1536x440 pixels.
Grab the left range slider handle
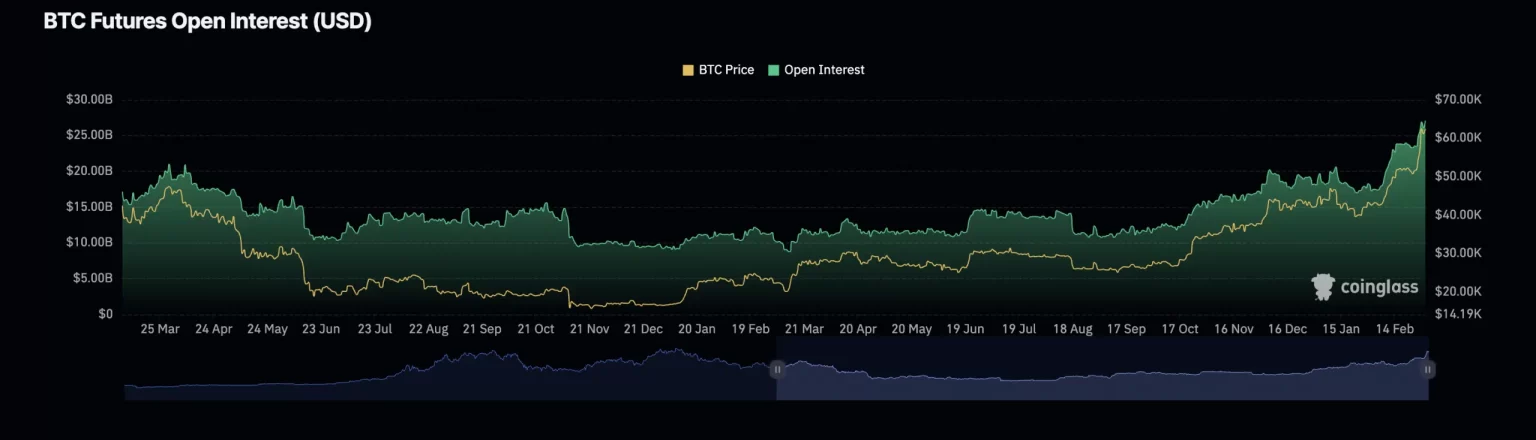click(x=777, y=369)
